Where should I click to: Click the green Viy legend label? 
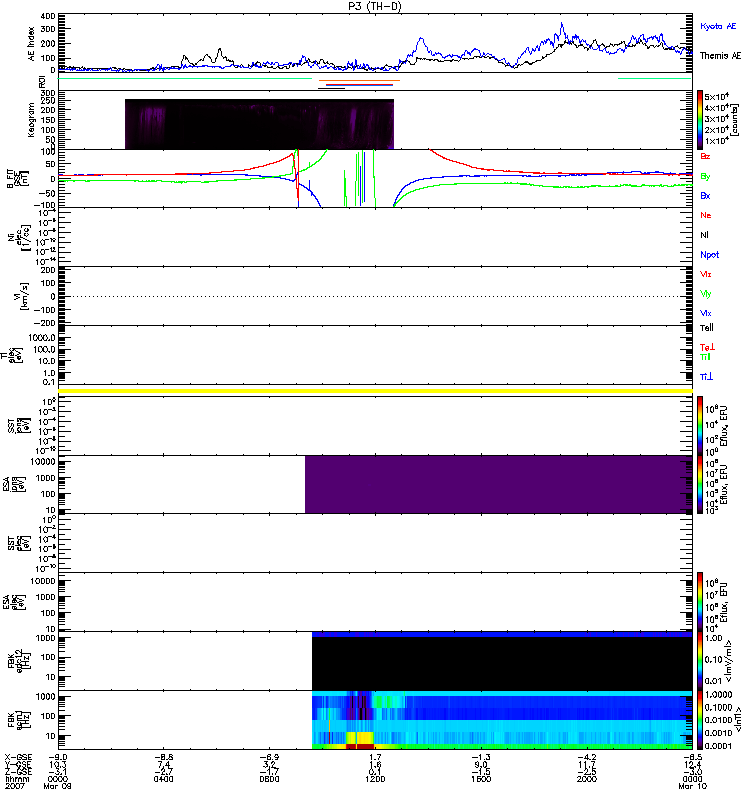[x=706, y=294]
